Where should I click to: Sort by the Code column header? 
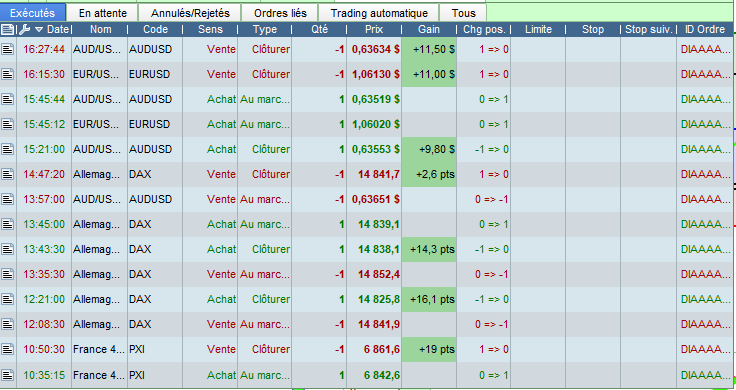click(155, 30)
